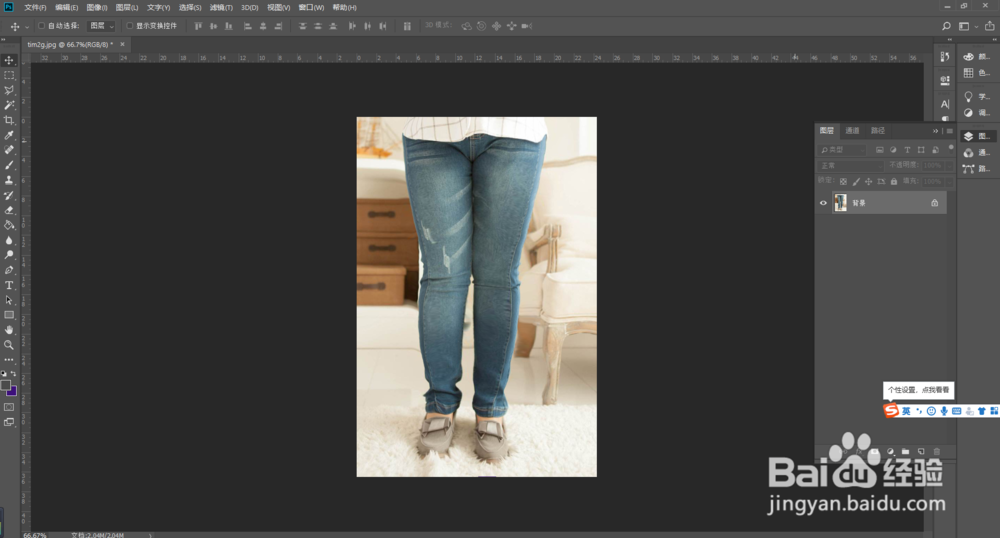1000x538 pixels.
Task: Toggle filter for pixel layers
Action: click(x=879, y=150)
